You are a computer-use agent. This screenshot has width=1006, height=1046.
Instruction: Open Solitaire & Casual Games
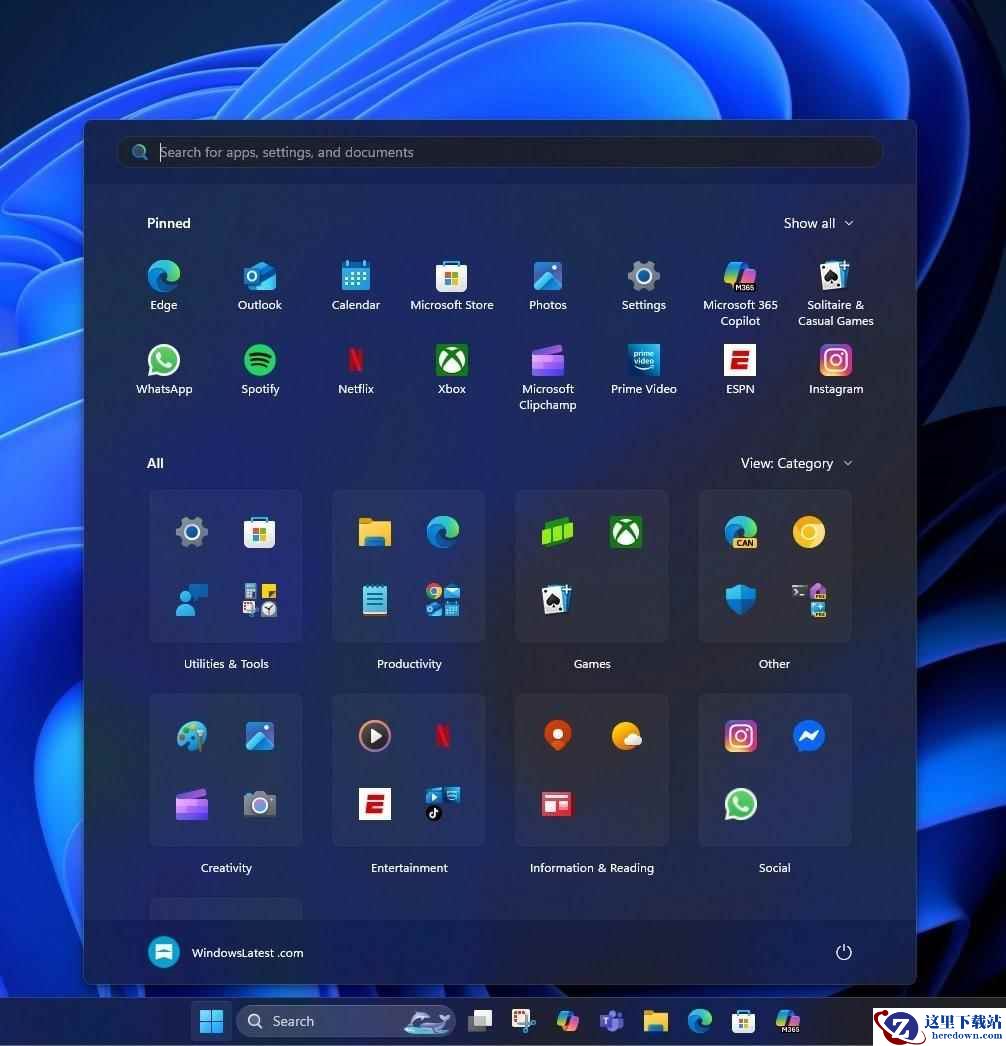coord(835,294)
